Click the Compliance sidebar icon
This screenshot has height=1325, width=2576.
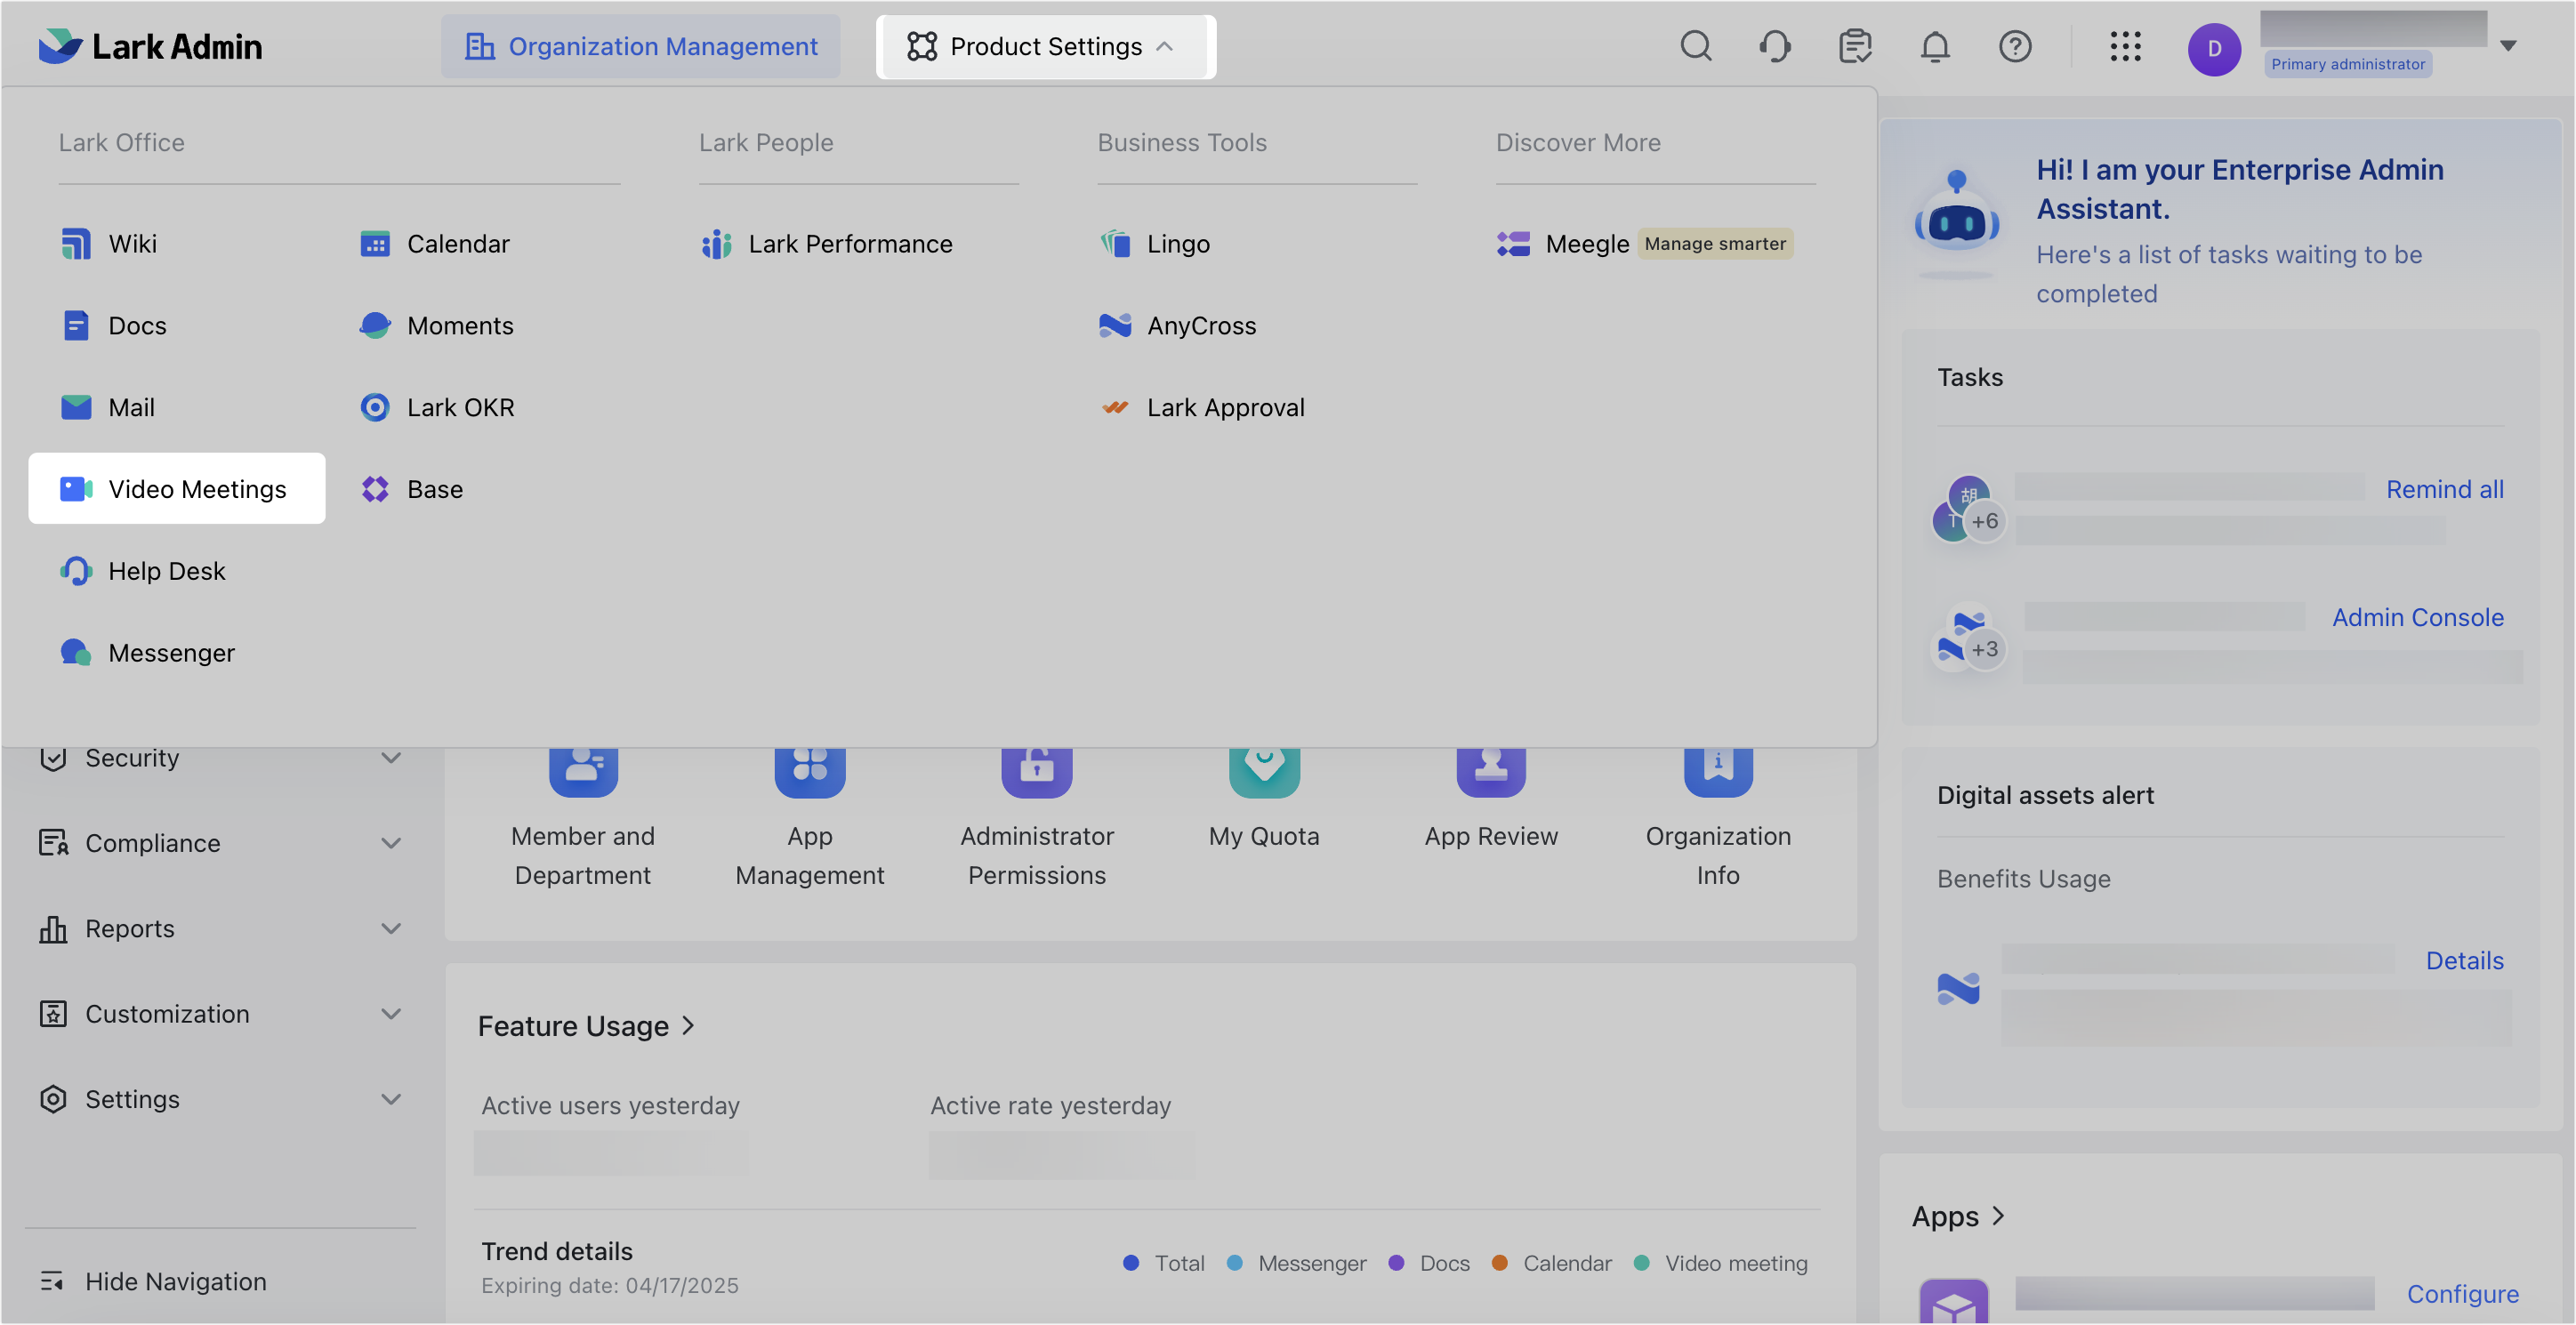coord(53,842)
